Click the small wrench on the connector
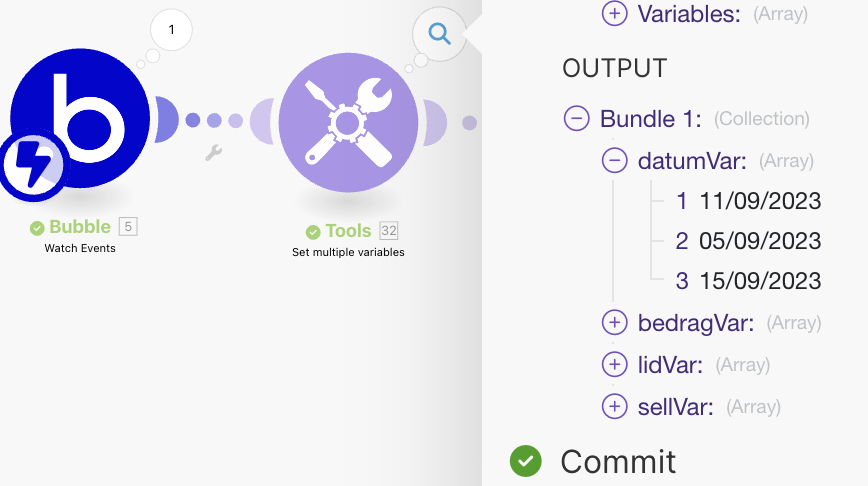The image size is (868, 486). [x=213, y=153]
